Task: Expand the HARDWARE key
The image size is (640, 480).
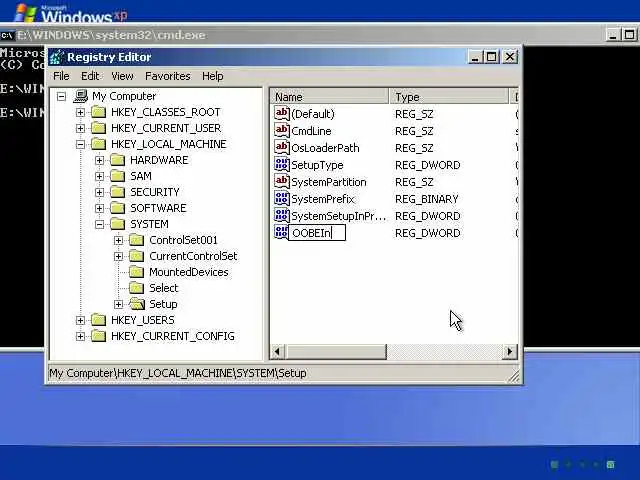Action: click(x=99, y=160)
